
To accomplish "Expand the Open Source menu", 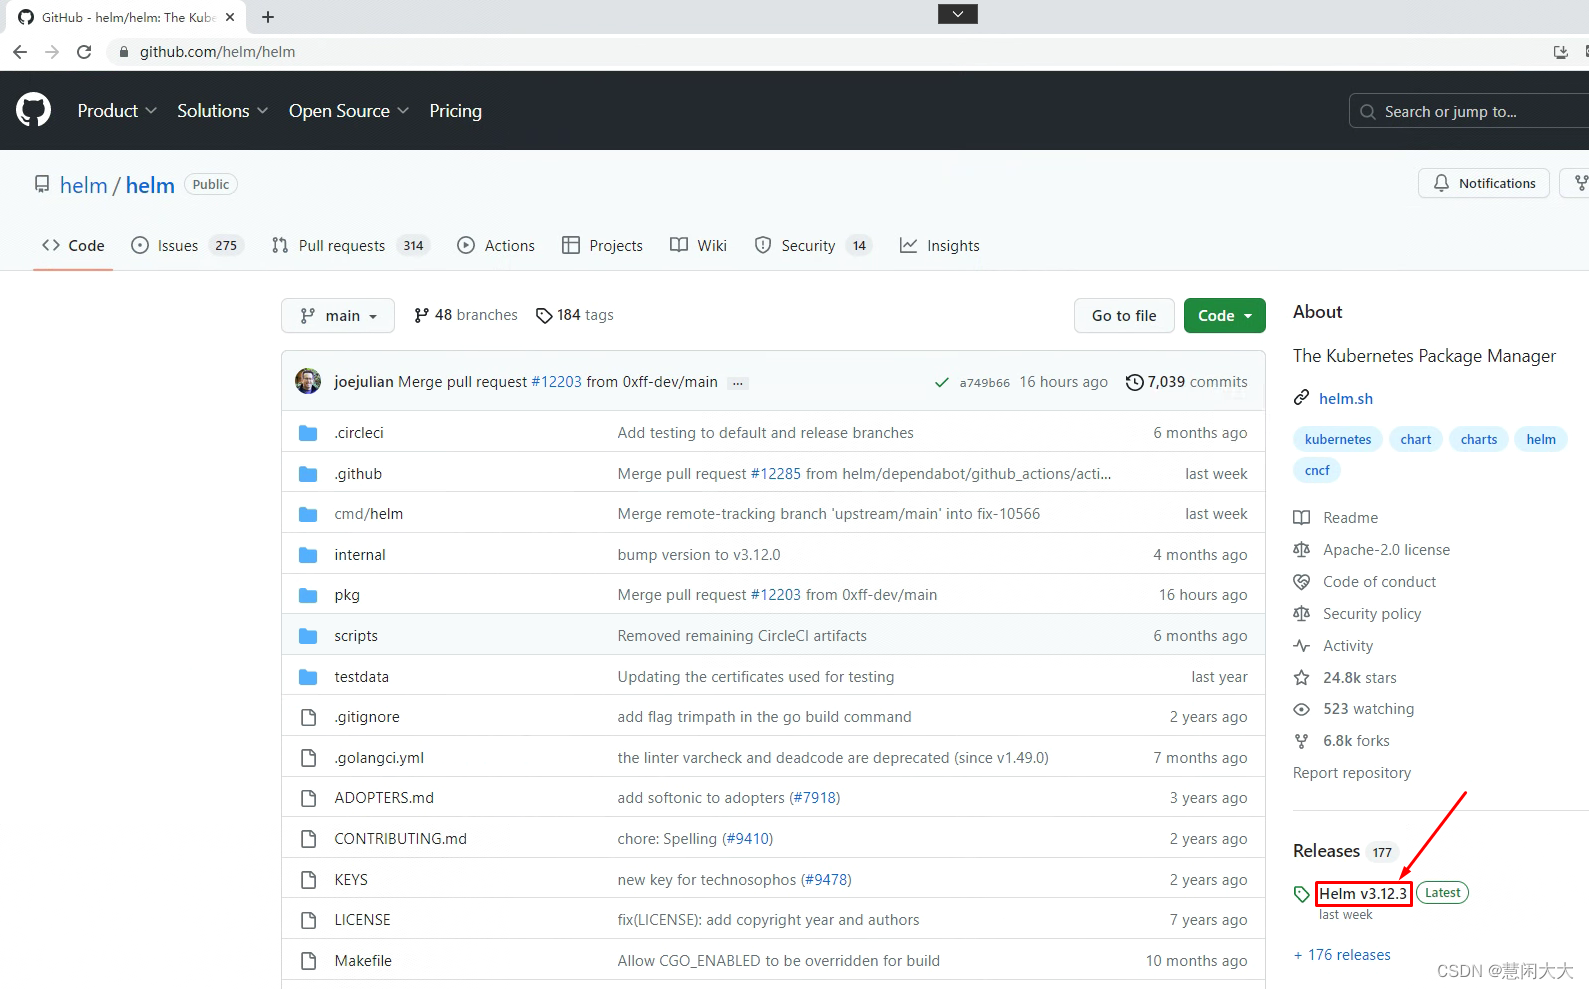I will click(x=349, y=111).
